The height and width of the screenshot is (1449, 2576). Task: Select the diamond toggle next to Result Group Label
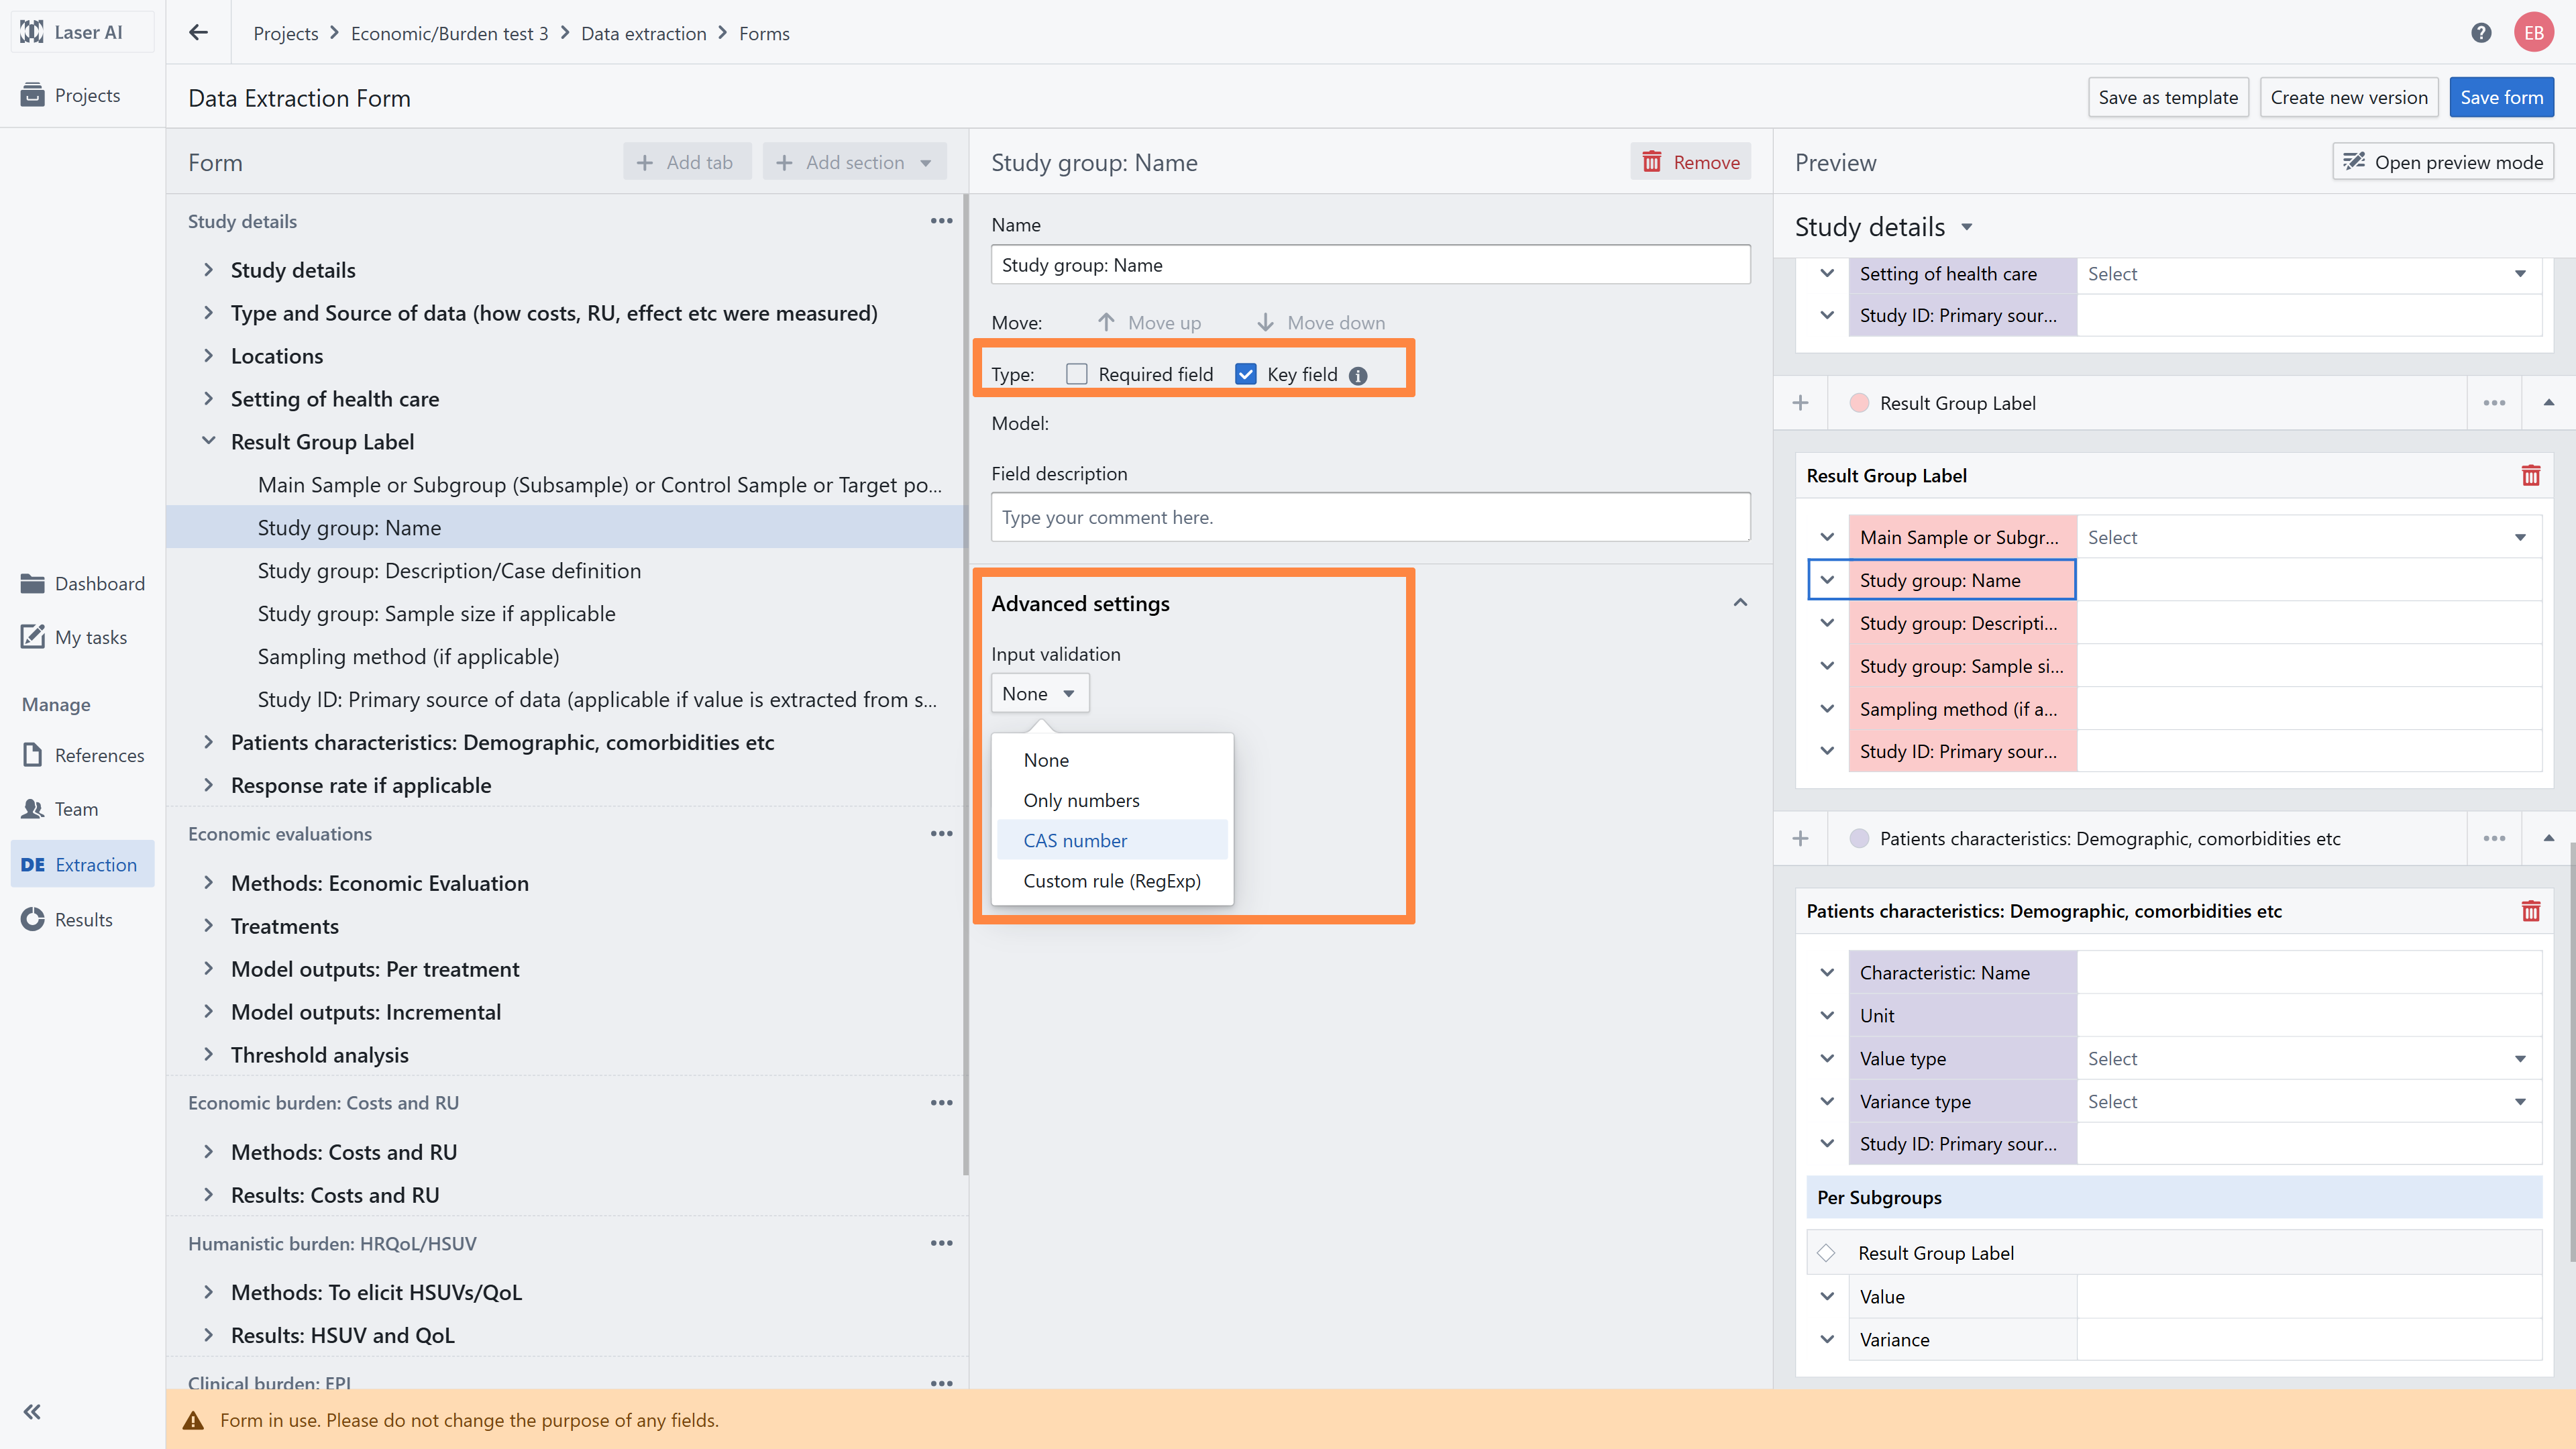pos(1826,1253)
